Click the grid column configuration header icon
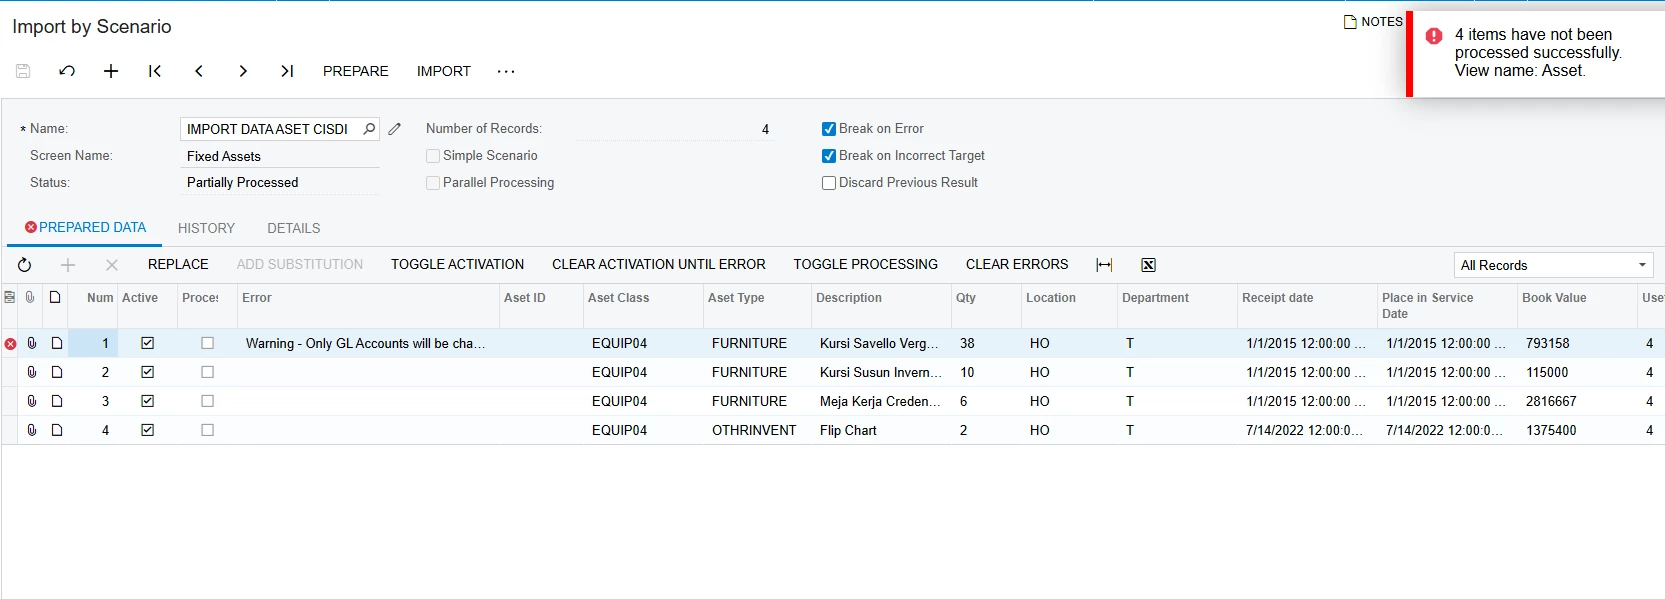 (x=10, y=297)
